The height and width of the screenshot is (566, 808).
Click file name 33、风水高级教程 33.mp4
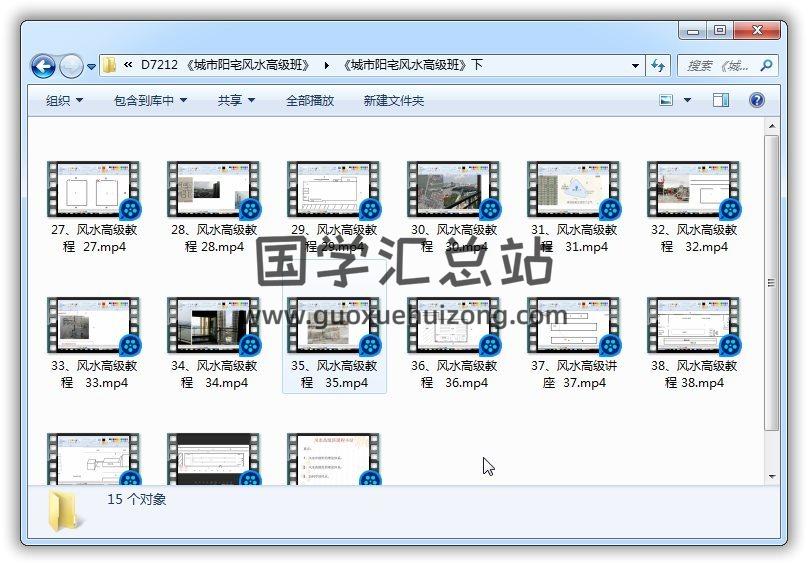click(x=94, y=374)
